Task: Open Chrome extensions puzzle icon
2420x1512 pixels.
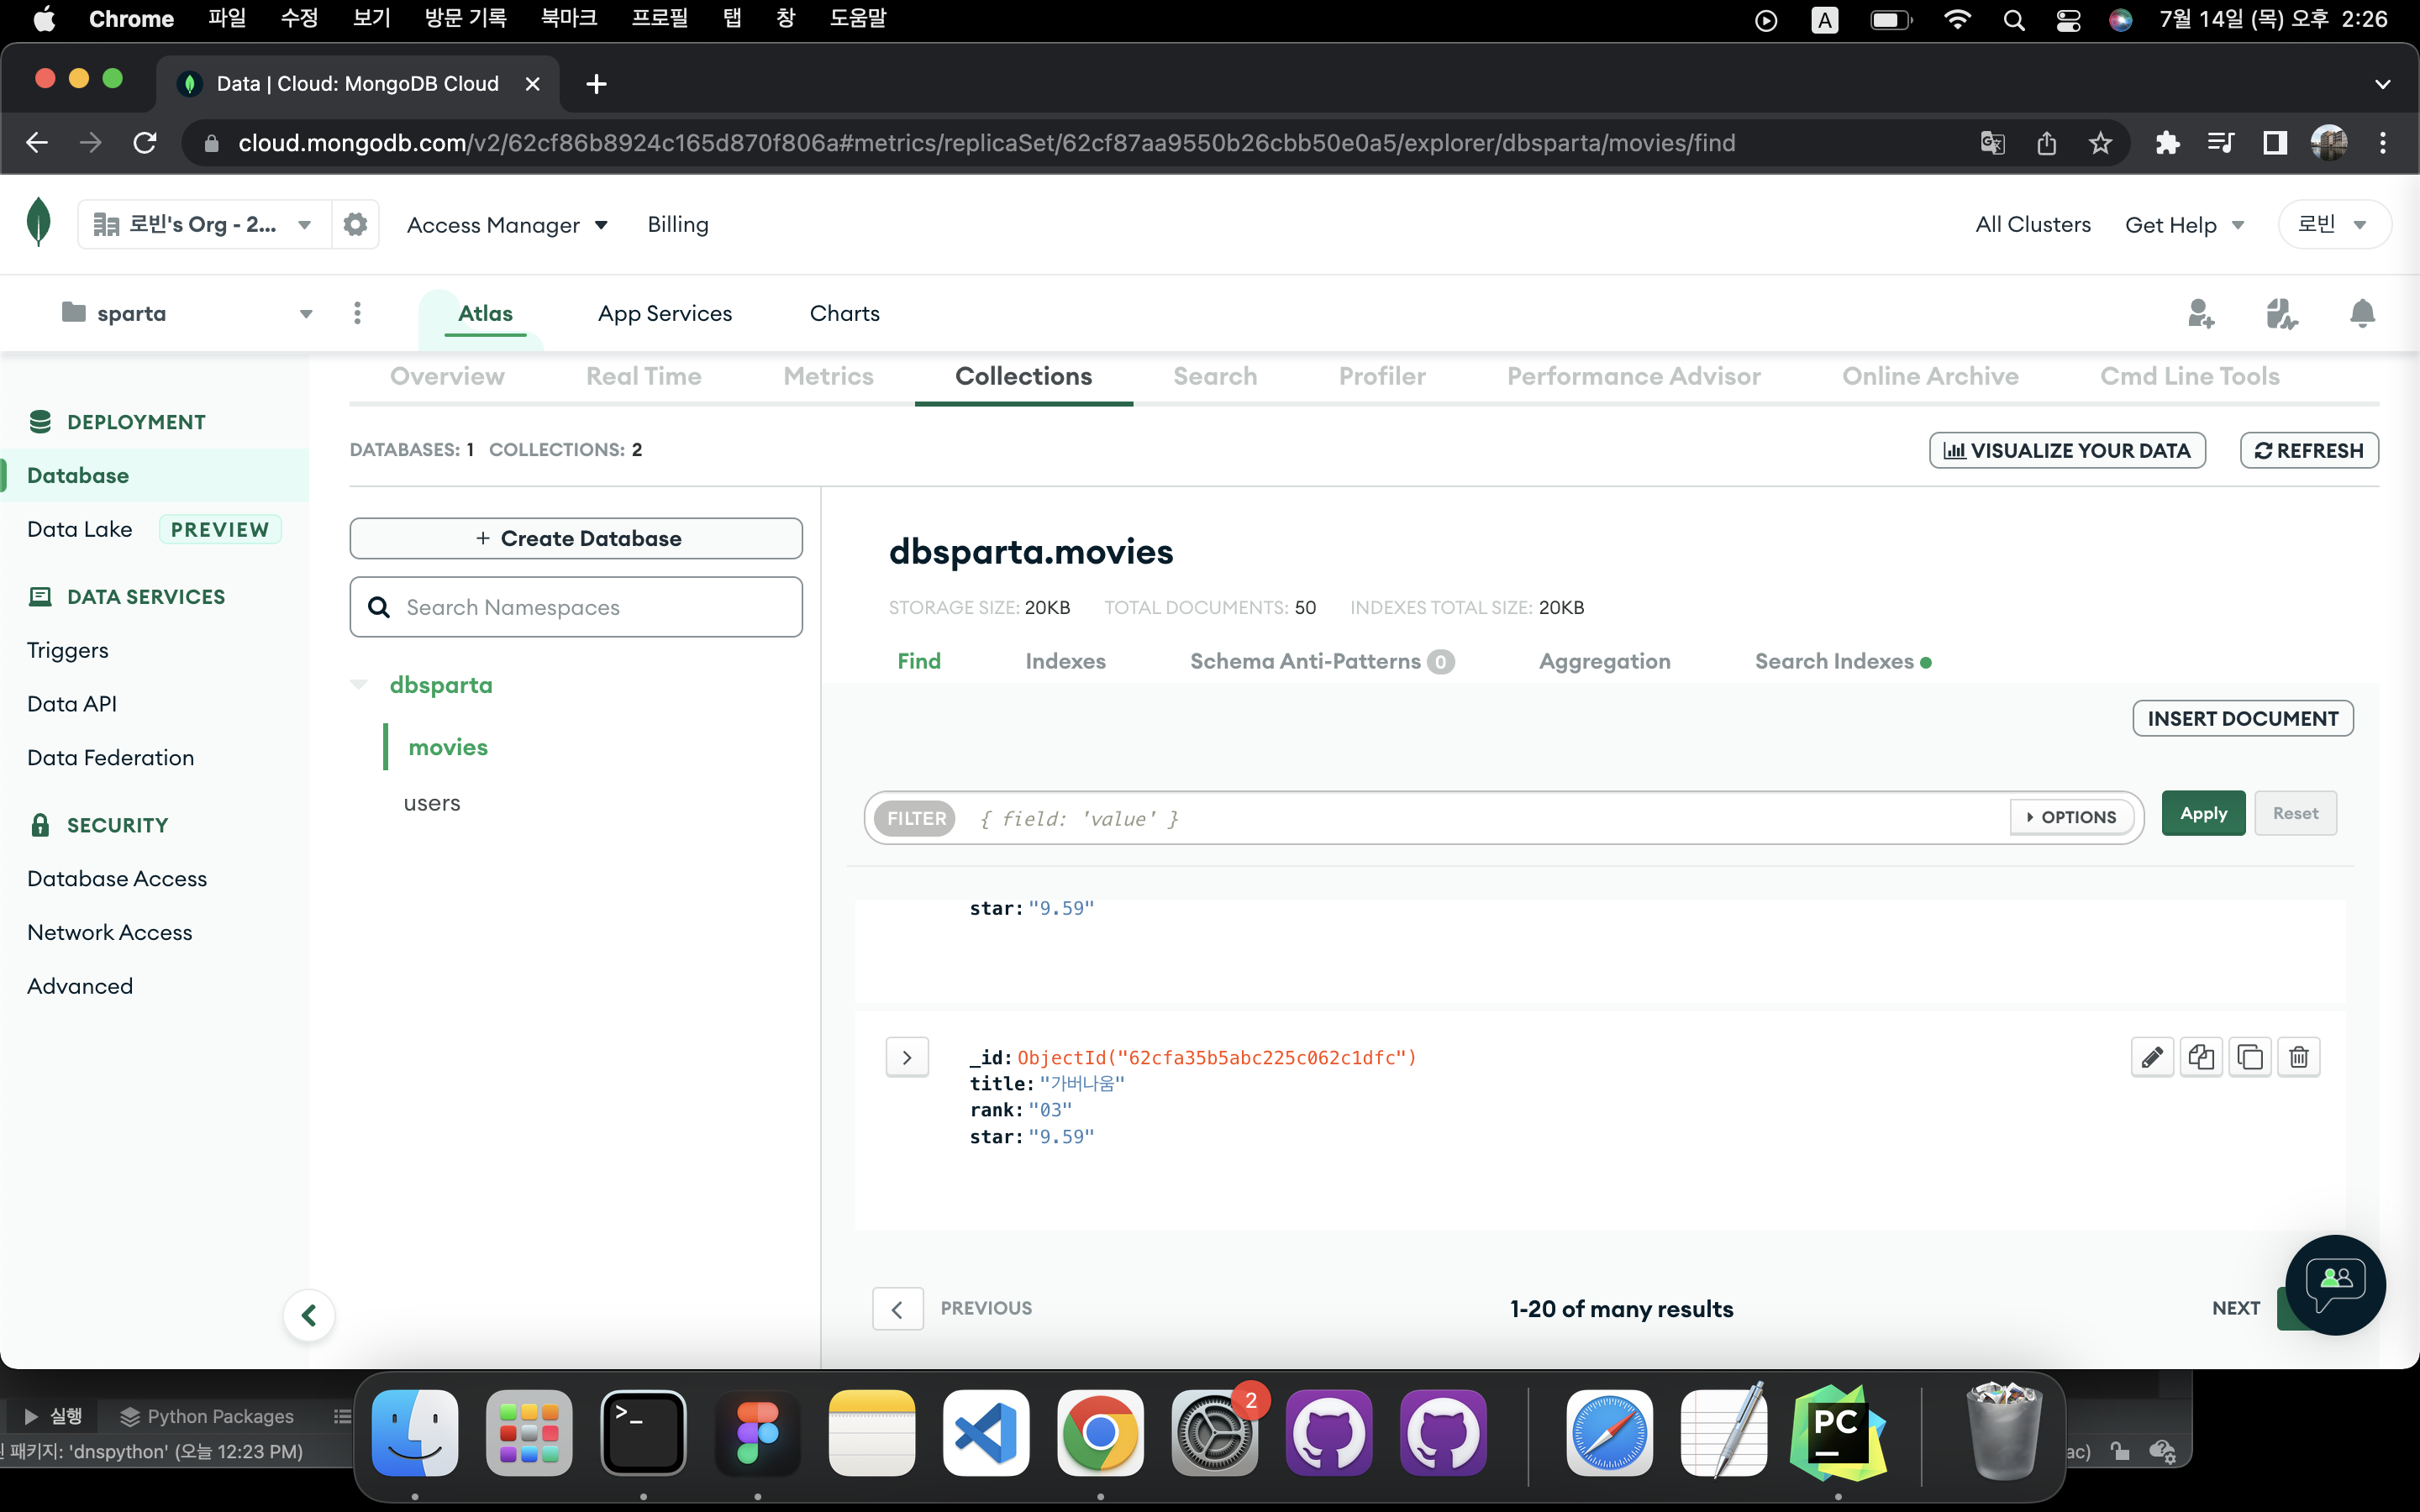Action: coord(2167,143)
